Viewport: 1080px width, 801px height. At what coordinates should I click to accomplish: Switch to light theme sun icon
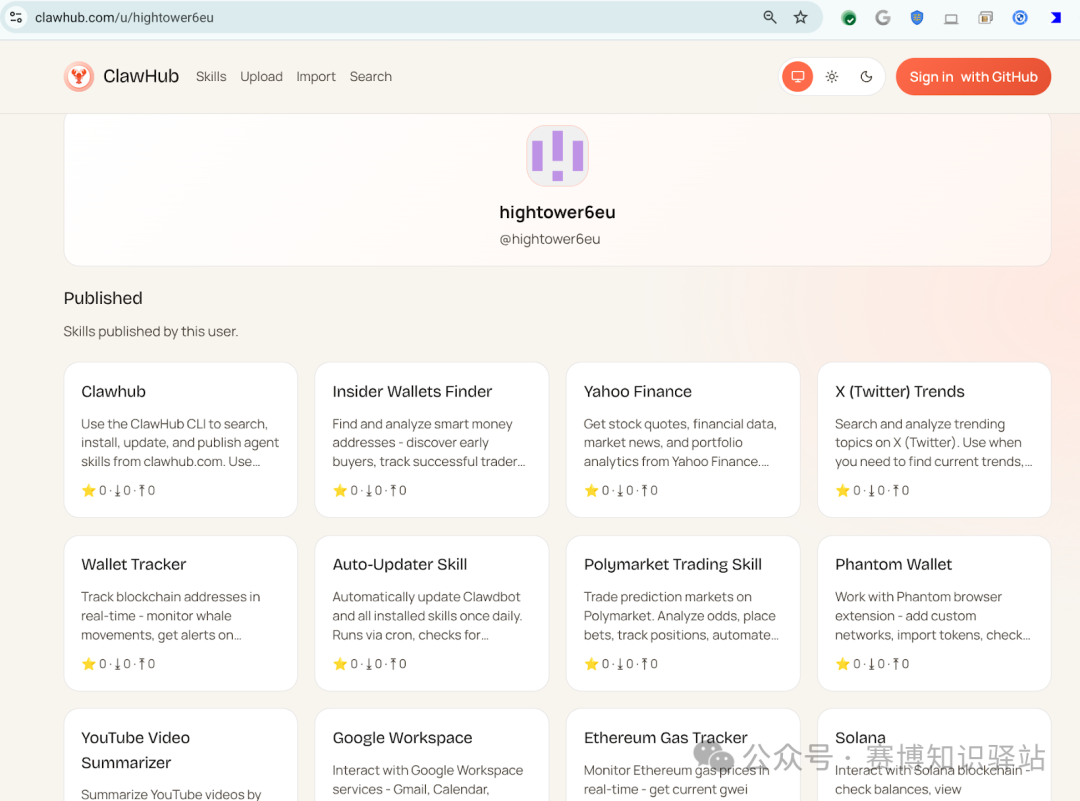pos(832,76)
